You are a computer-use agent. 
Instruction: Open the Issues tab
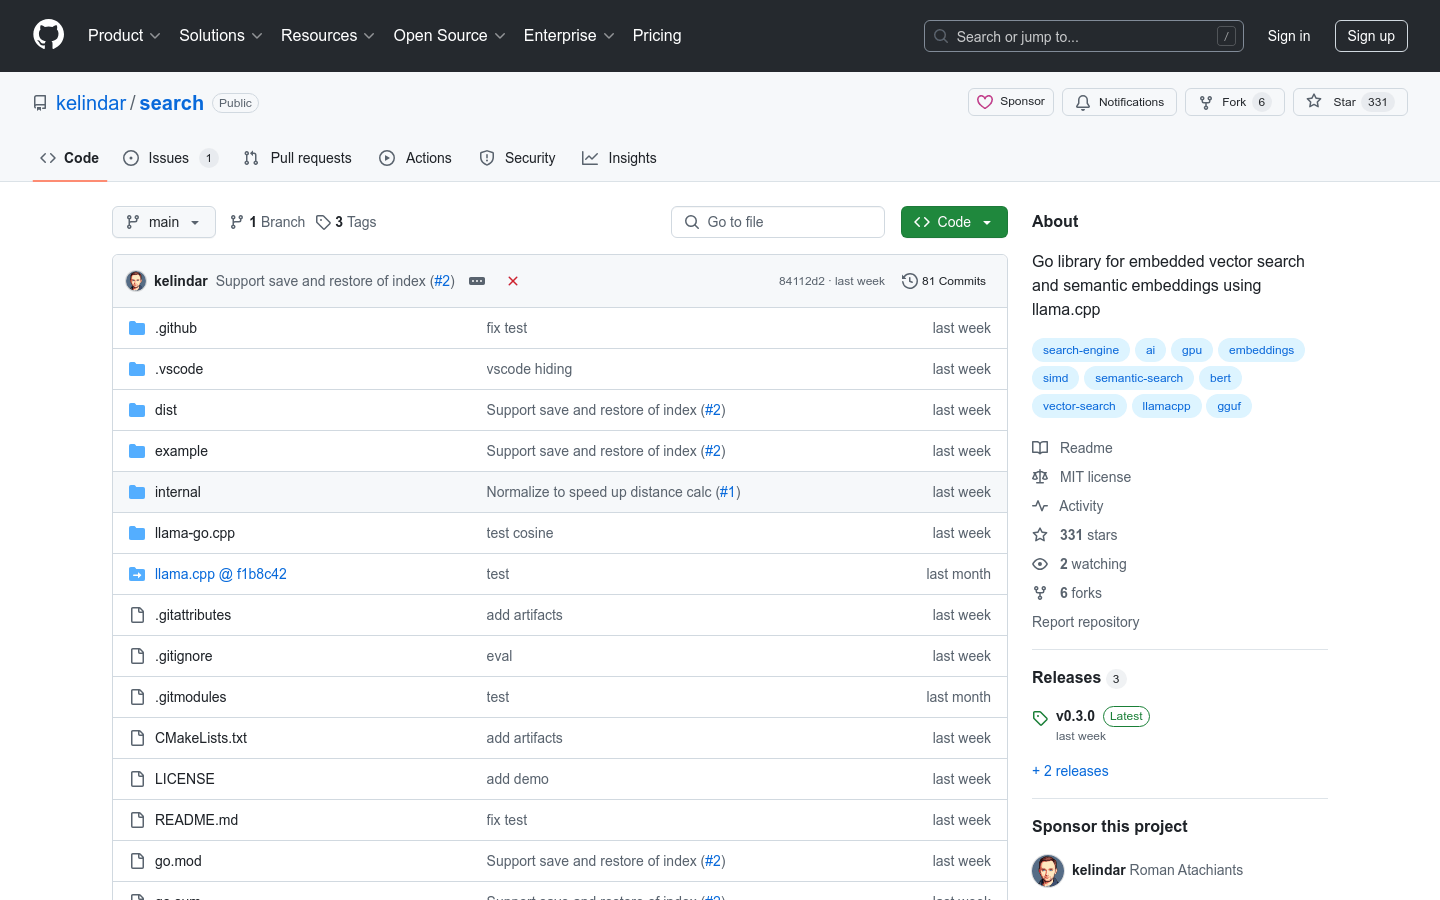[x=169, y=158]
